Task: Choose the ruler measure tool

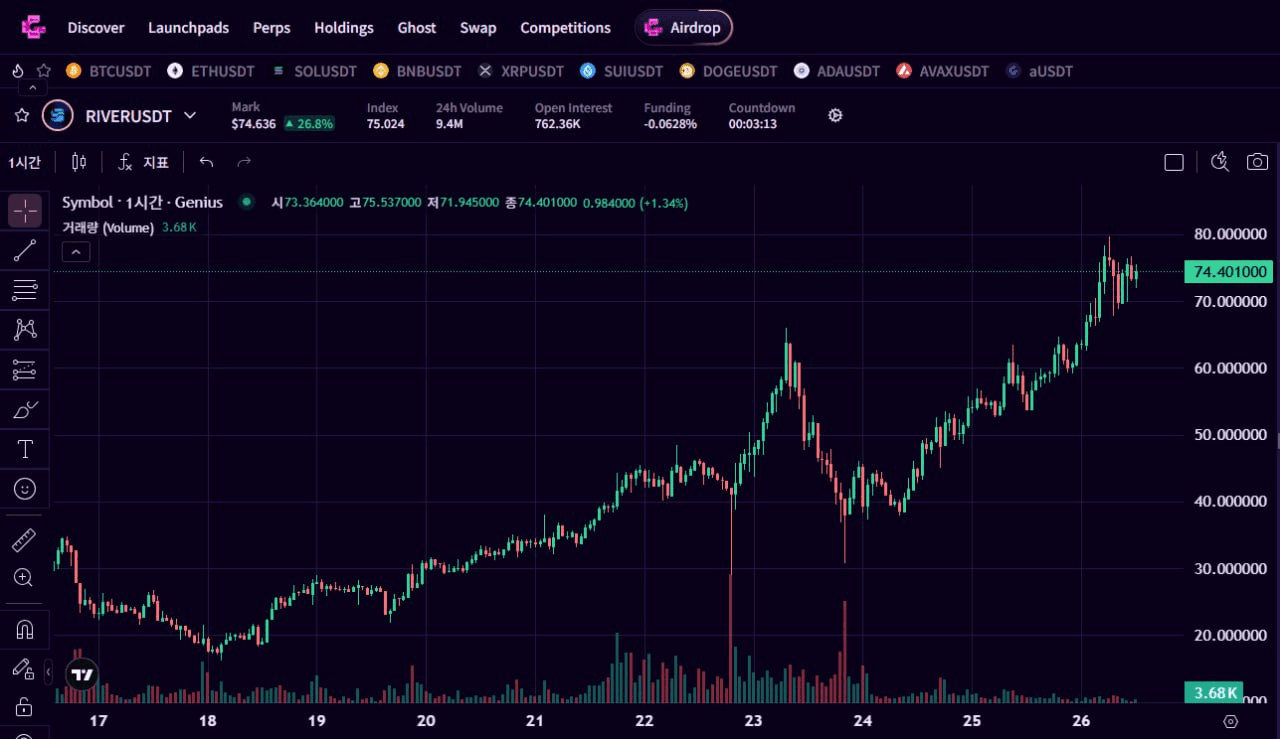Action: point(25,541)
